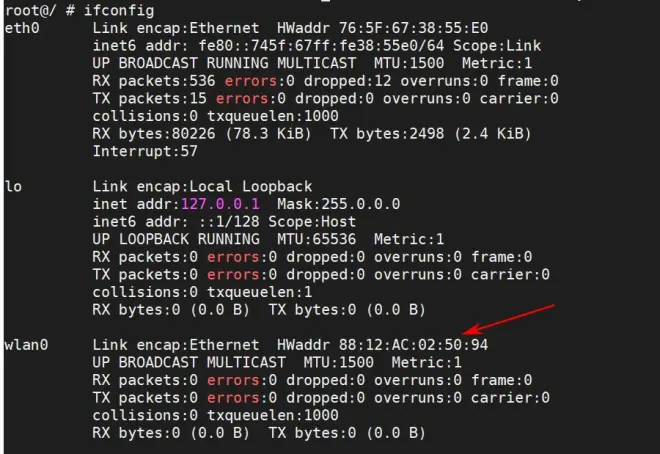Viewport: 660px width, 454px height.
Task: Click the eth0 txqueuelen:1000 text
Action: coord(273,116)
